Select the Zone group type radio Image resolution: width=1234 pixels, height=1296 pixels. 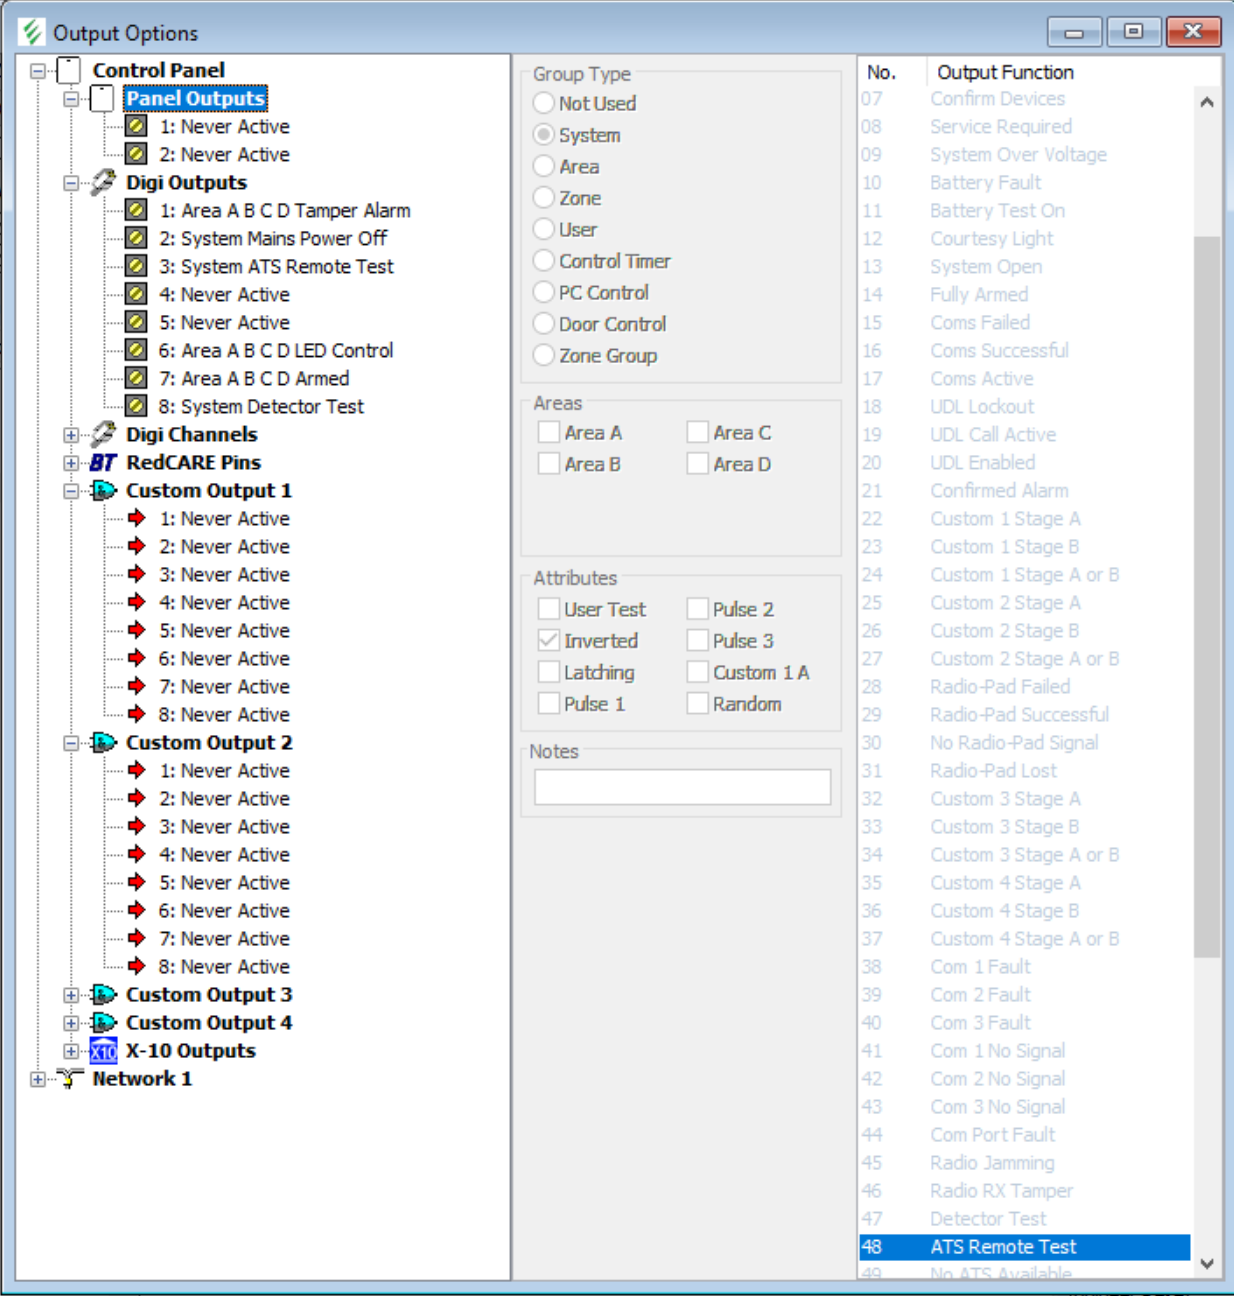point(544,198)
